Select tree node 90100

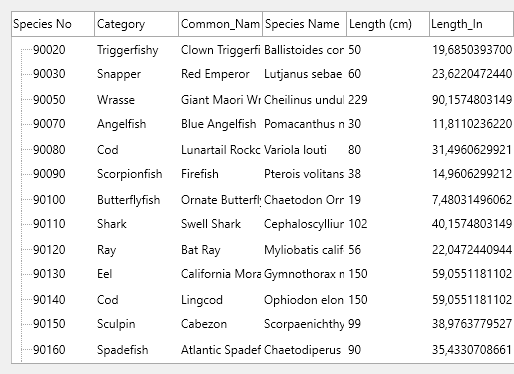49,200
